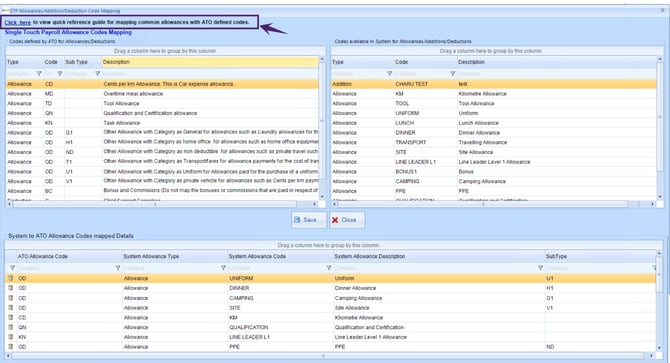Click Description filter field in ATO grid
The image size is (670, 363).
point(210,73)
